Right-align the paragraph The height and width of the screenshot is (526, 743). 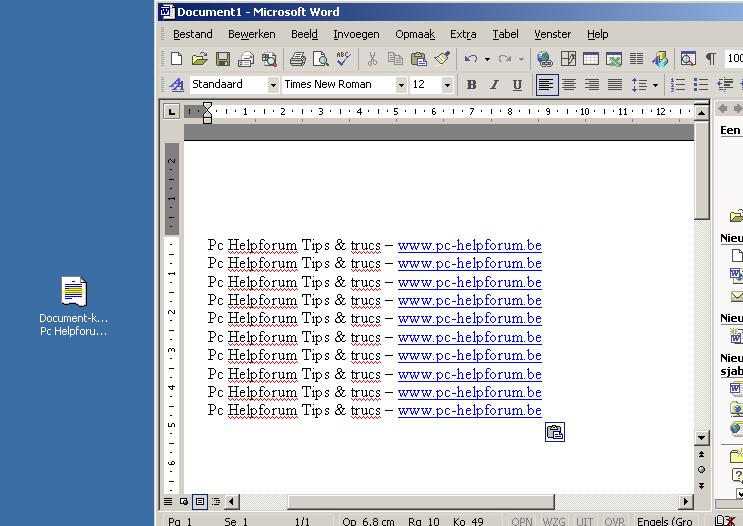point(592,85)
